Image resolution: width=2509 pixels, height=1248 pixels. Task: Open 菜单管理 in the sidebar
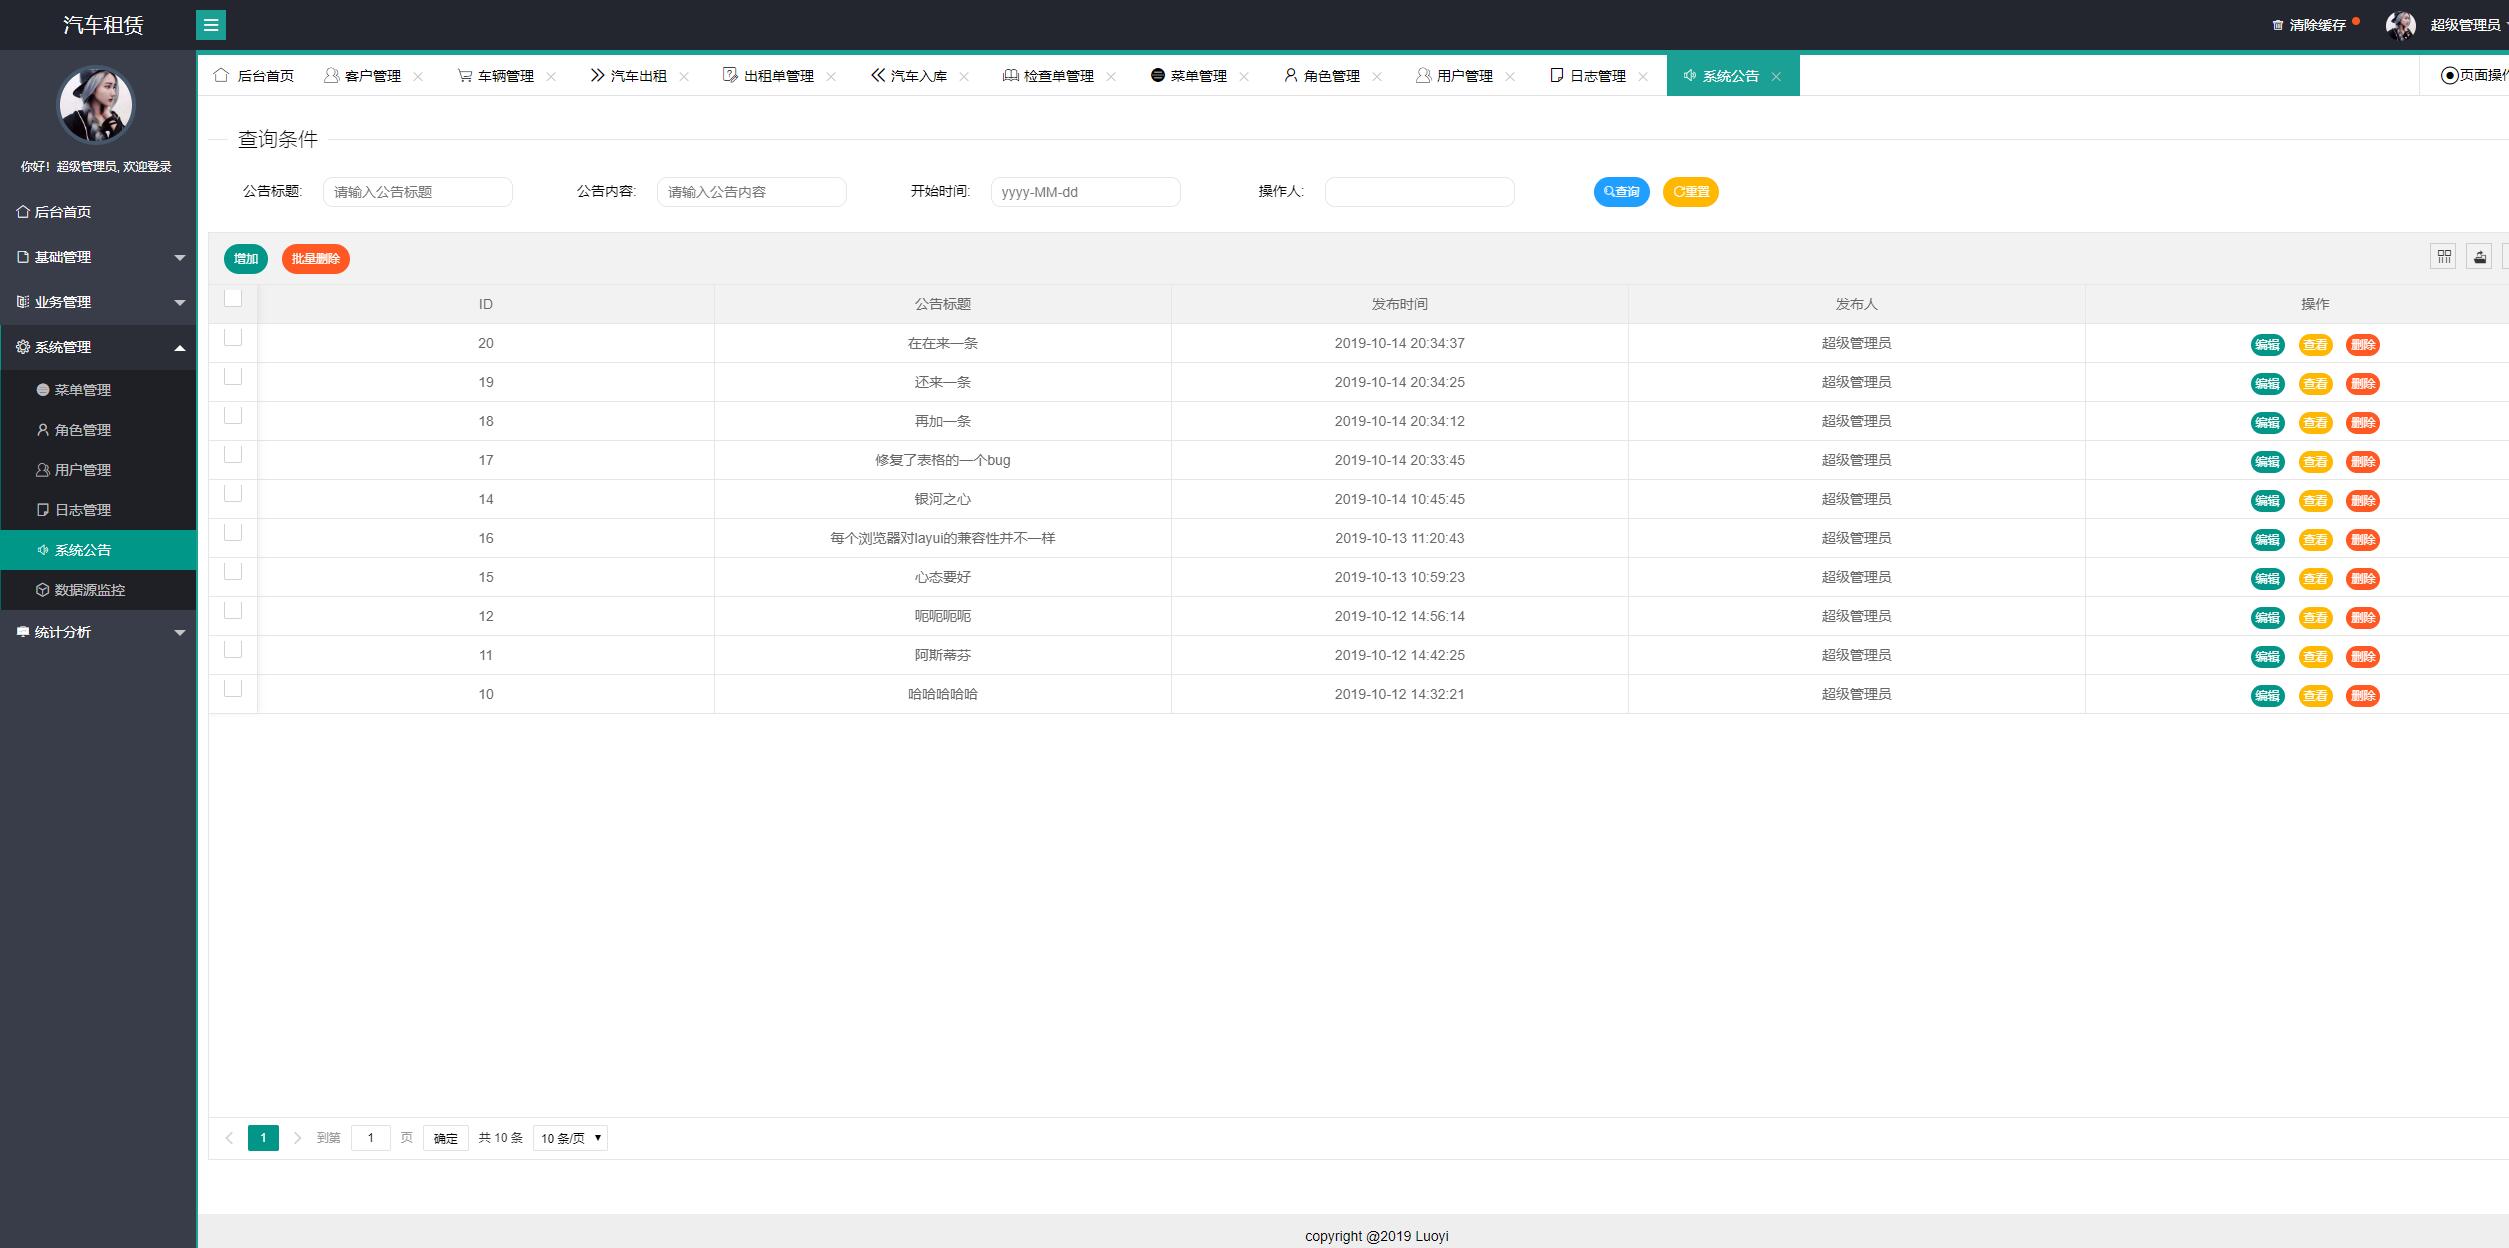pyautogui.click(x=82, y=390)
